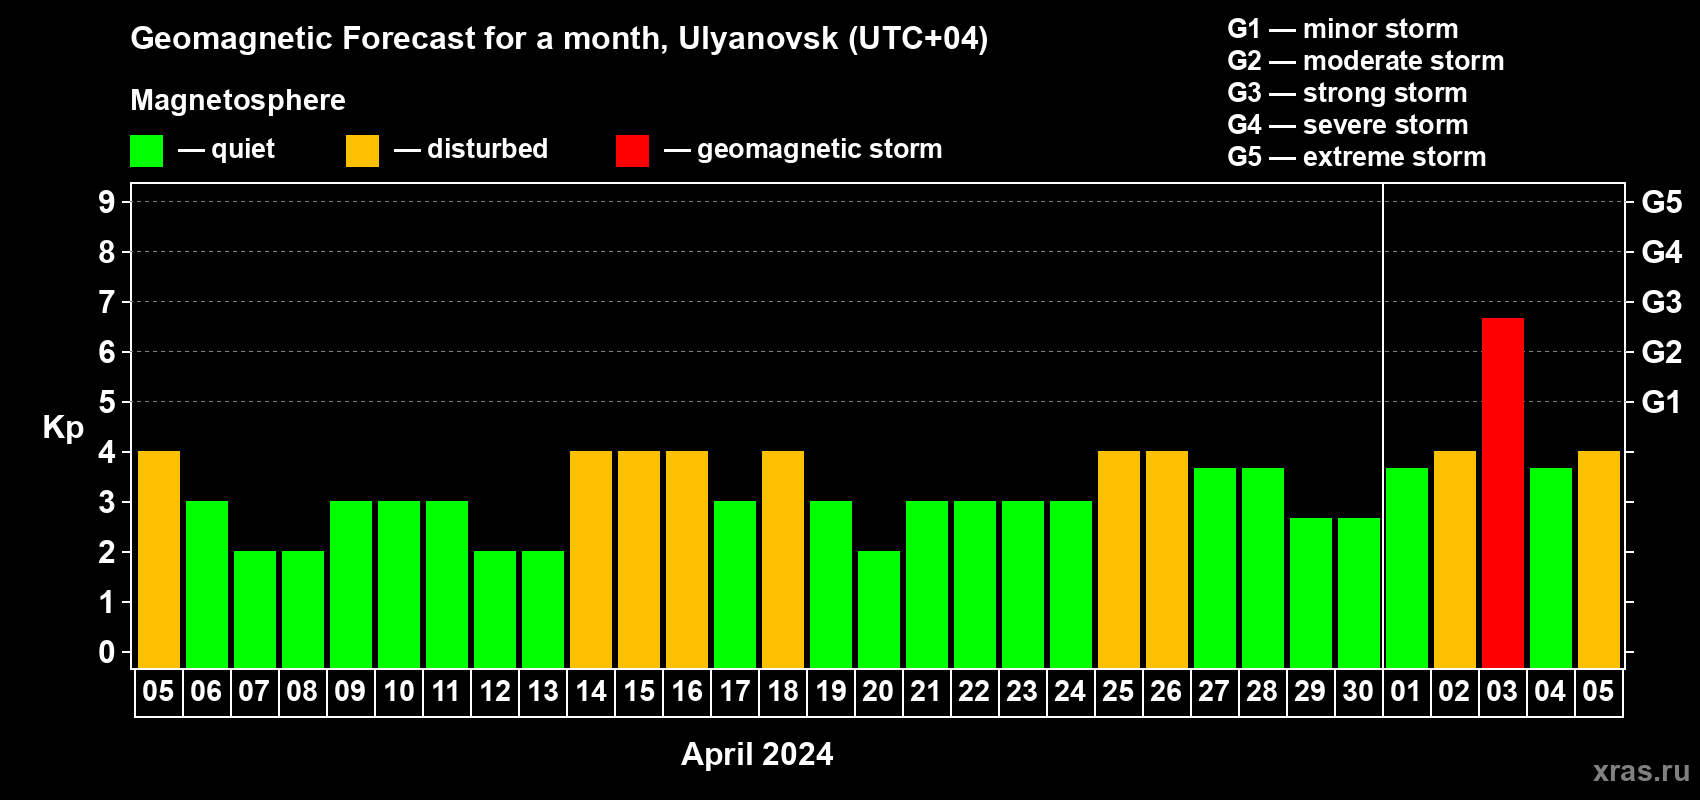Click the date label 30
Image resolution: width=1700 pixels, height=800 pixels.
click(1358, 692)
